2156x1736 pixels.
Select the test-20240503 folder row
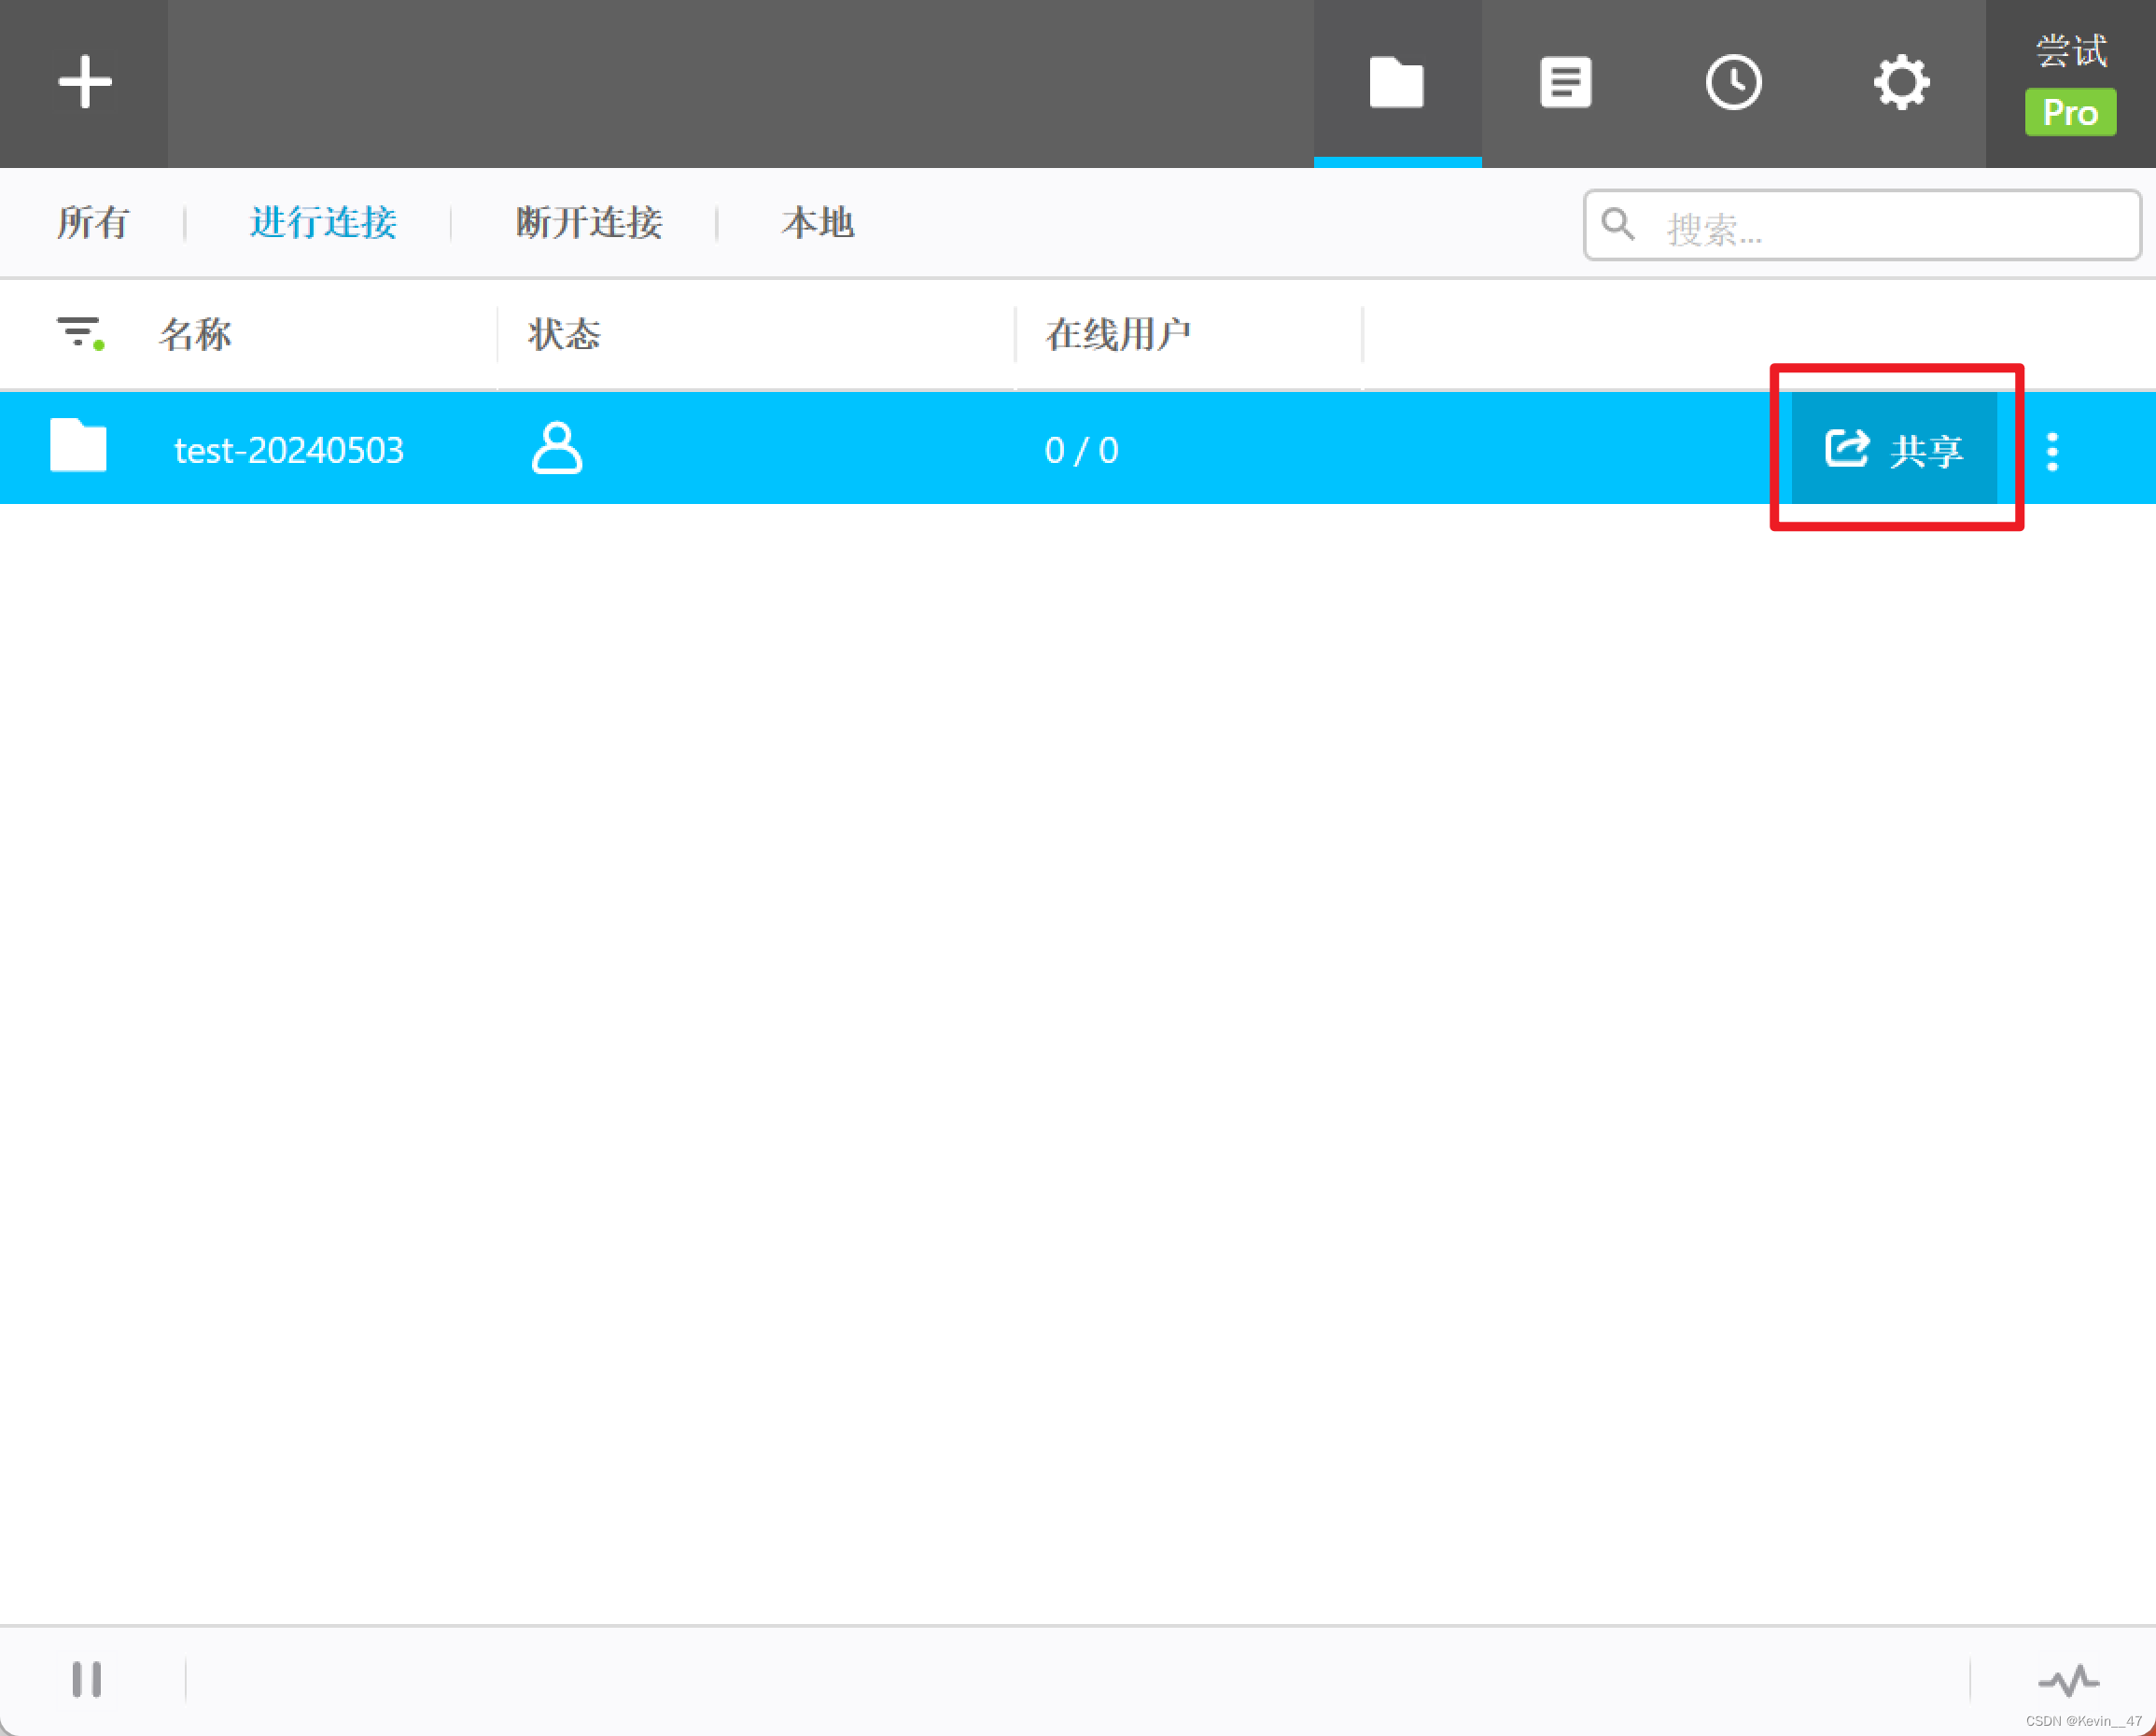click(x=289, y=450)
